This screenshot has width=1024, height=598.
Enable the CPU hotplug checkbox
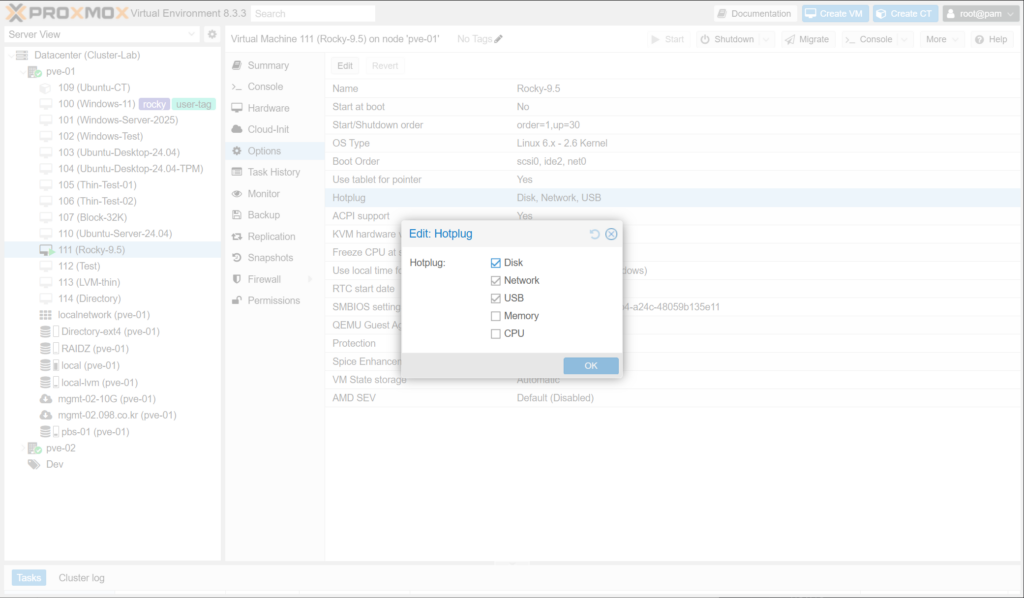pos(496,334)
